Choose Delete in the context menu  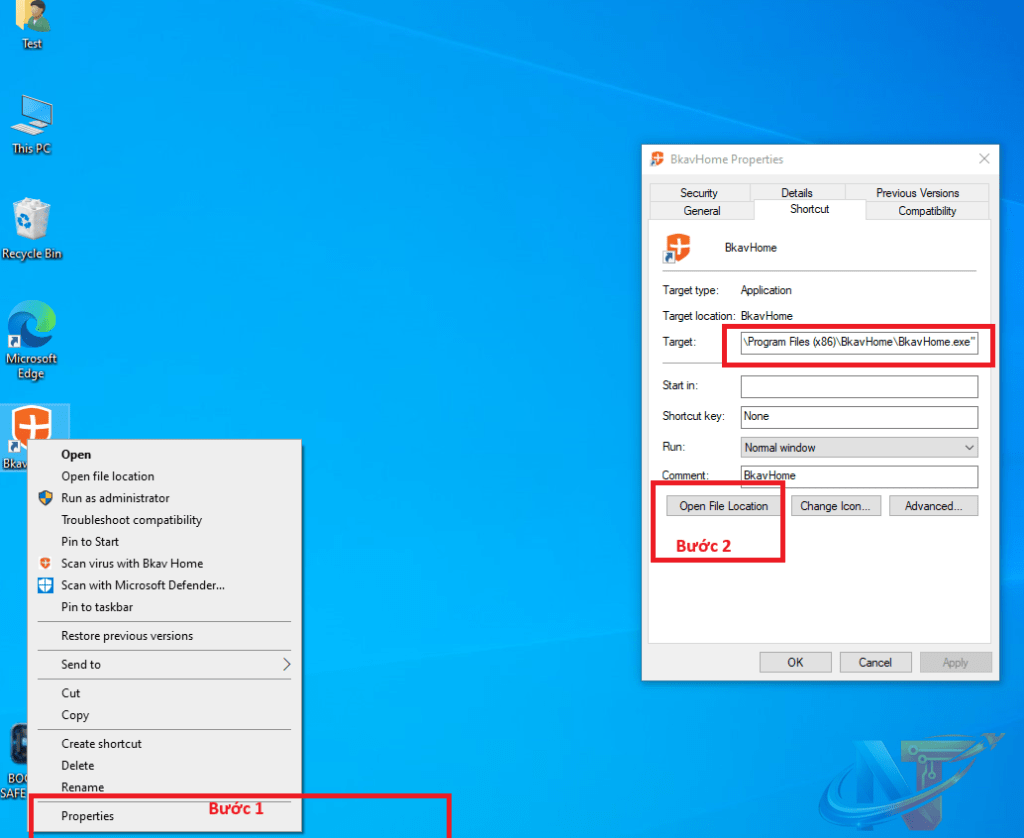tap(165, 765)
